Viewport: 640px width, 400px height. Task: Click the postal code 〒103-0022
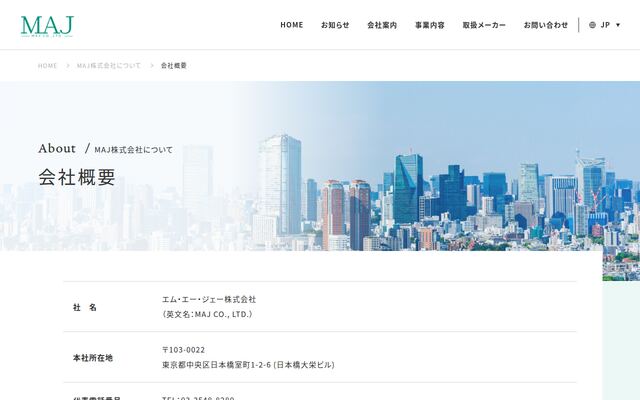[x=184, y=350]
